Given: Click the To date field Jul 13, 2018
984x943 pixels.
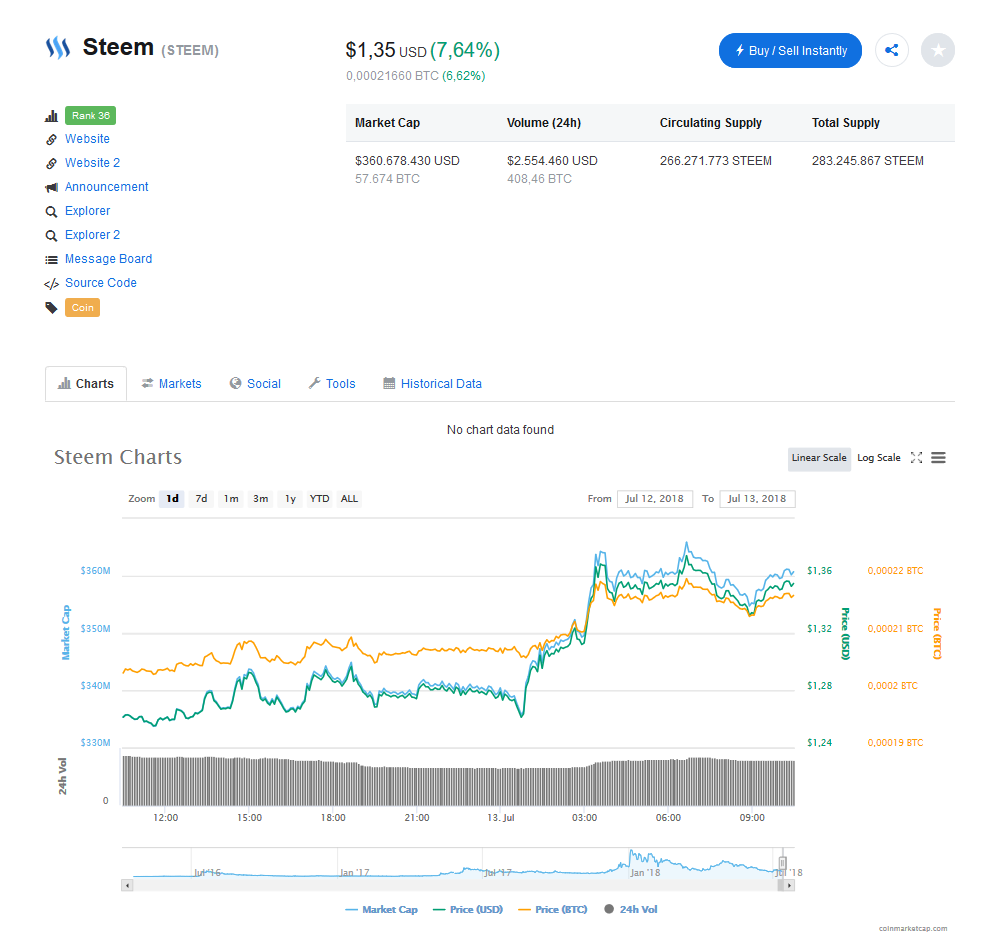Looking at the screenshot, I should point(757,499).
